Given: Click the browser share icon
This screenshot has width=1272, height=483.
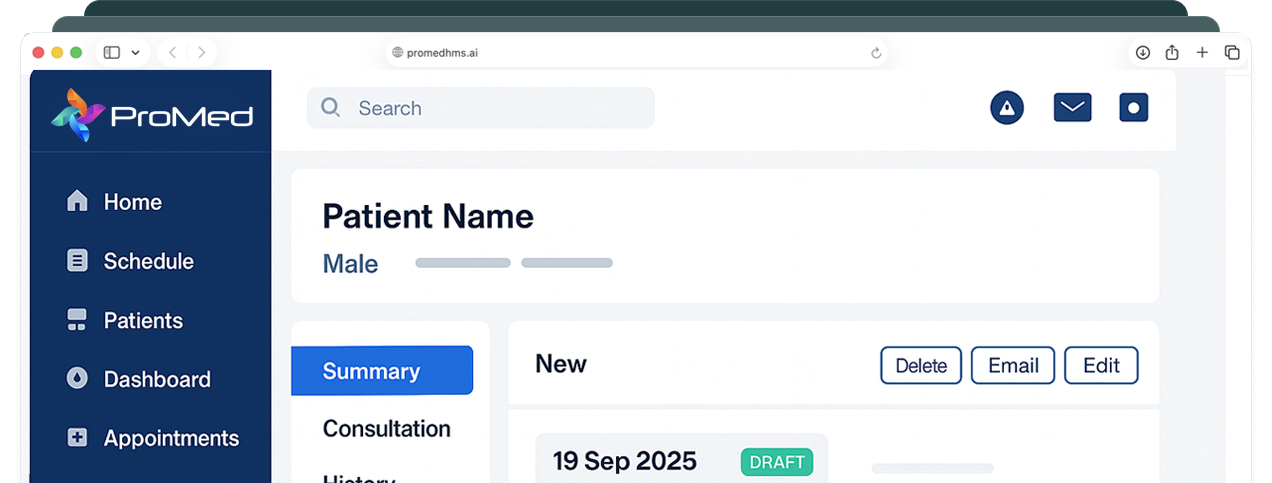Looking at the screenshot, I should [1172, 53].
